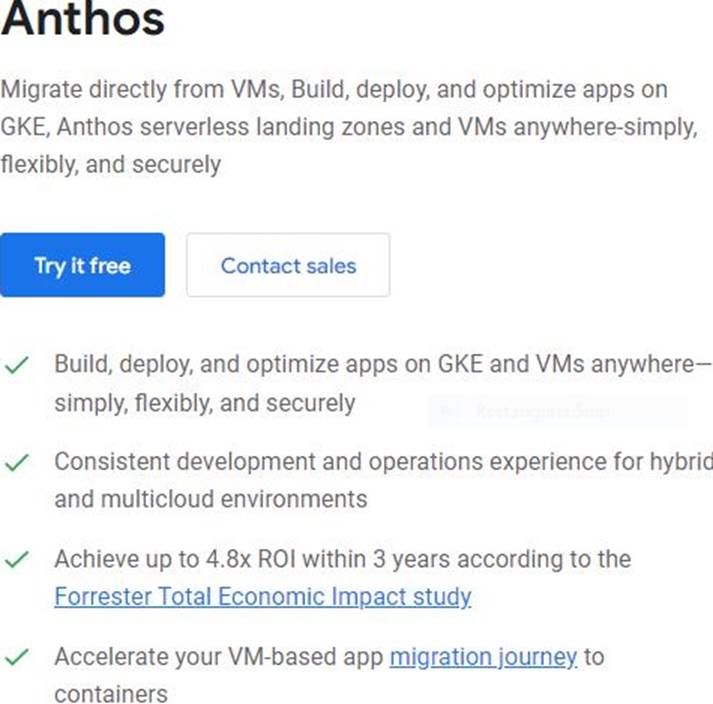Click 'Build, deploy, and optimize apps' bullet text

381,364
